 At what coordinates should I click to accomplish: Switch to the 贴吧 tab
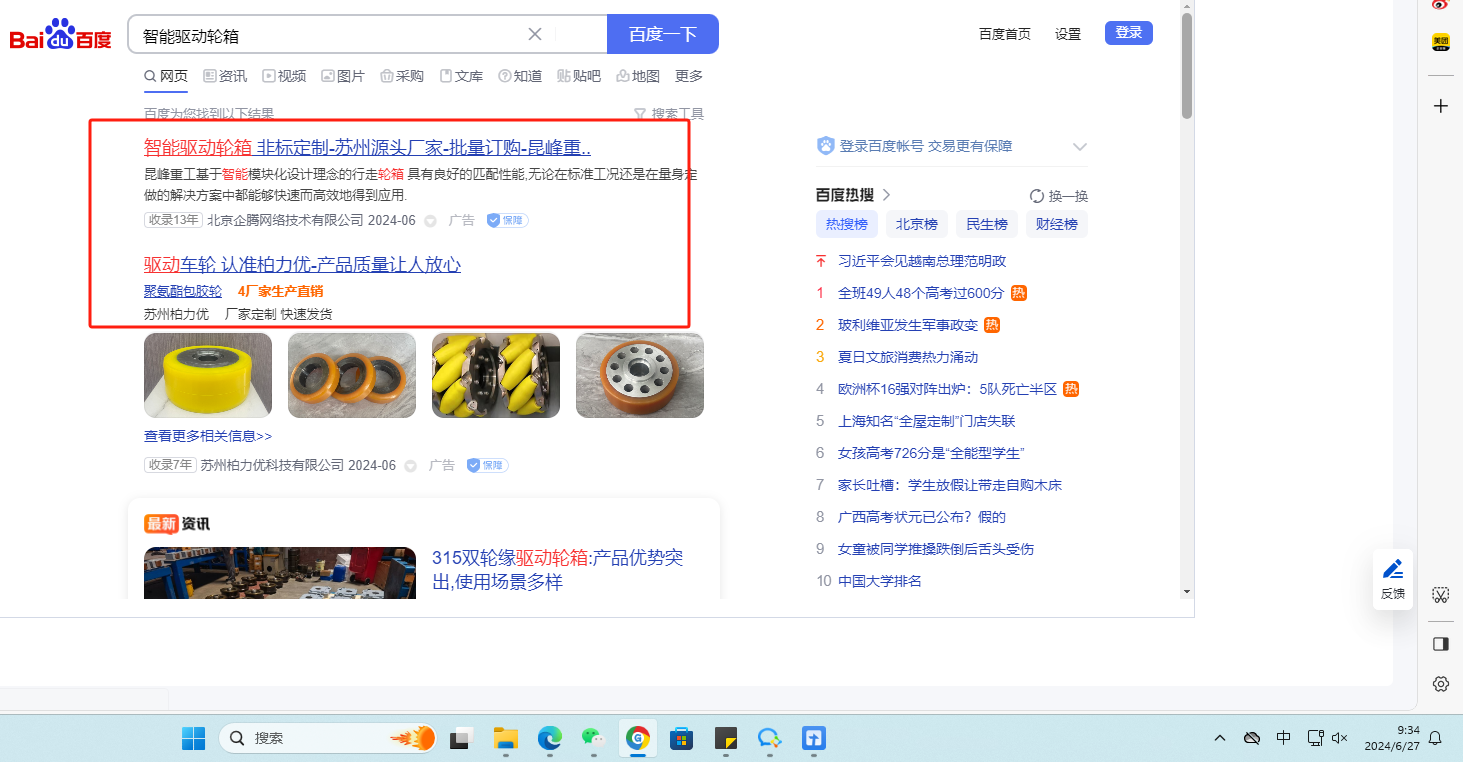[x=579, y=76]
